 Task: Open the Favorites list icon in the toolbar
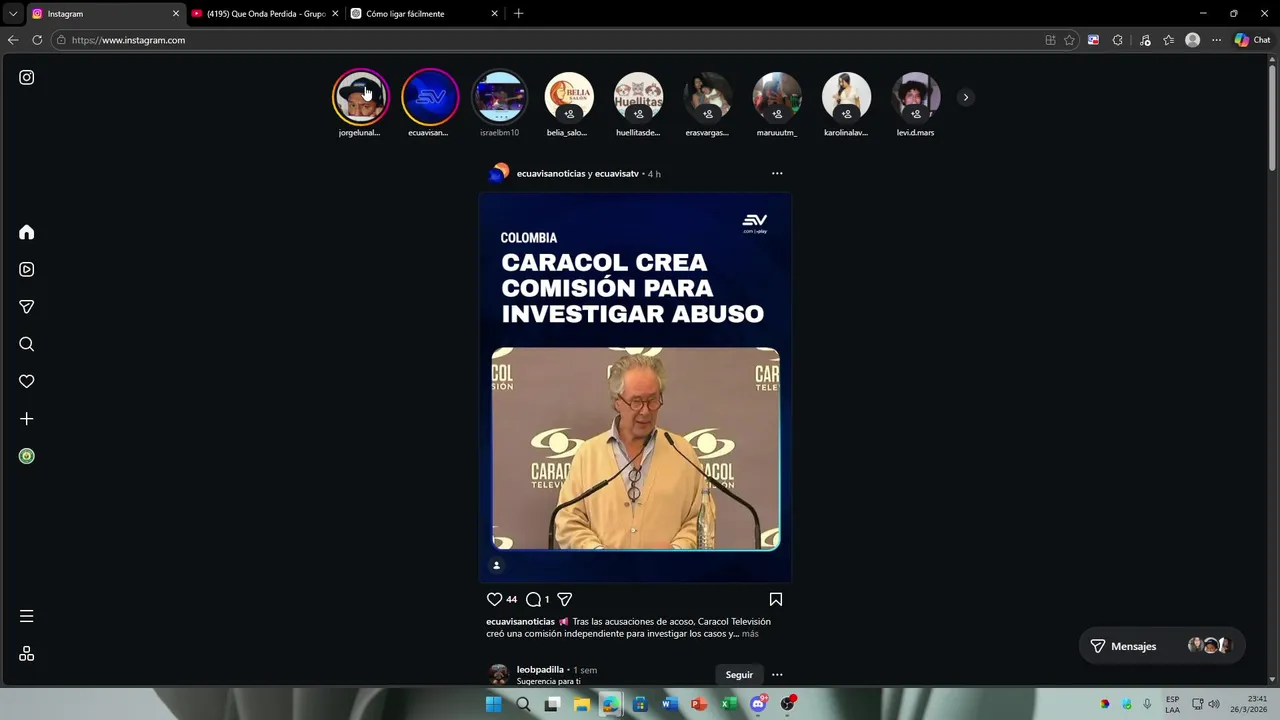point(1168,40)
